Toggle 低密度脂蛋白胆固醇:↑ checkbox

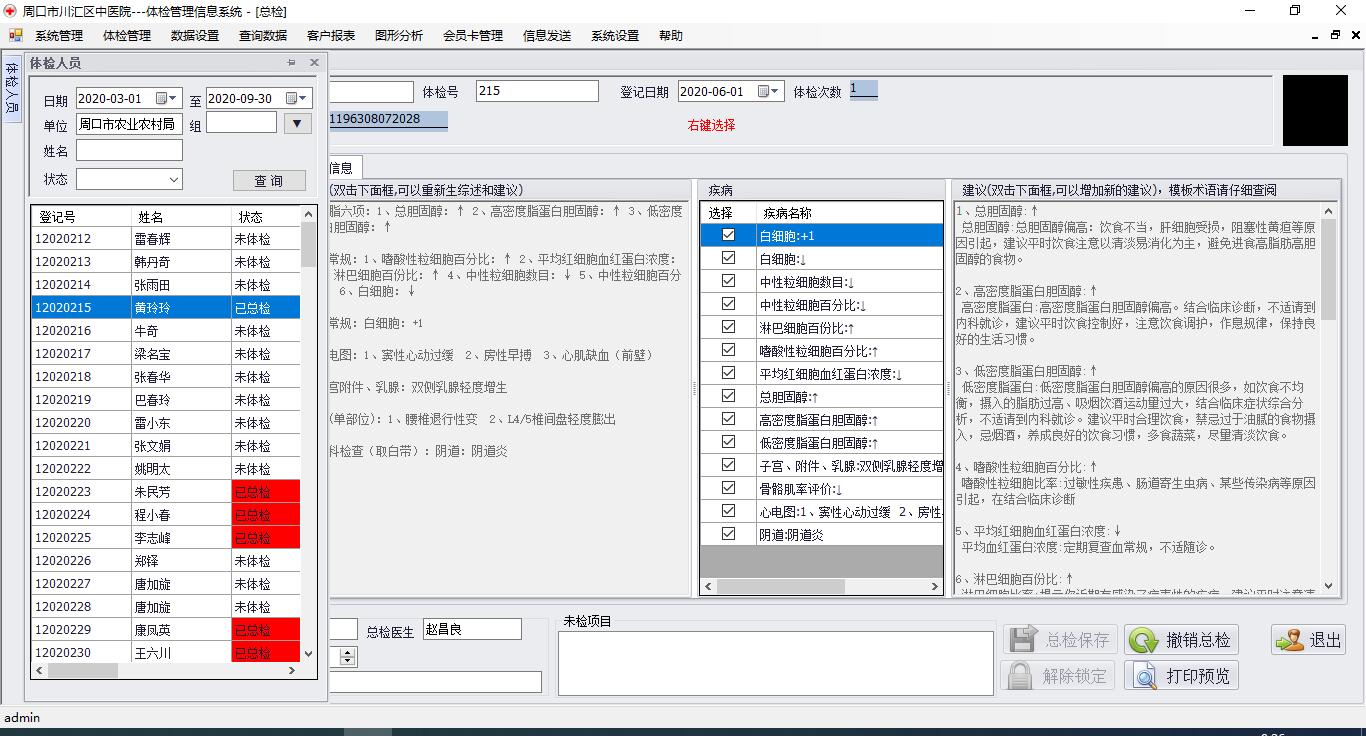click(x=728, y=442)
